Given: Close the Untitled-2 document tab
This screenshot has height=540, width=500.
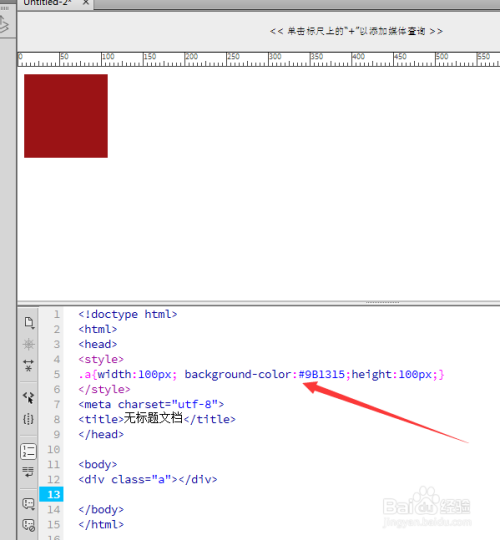Looking at the screenshot, I should (x=86, y=3).
